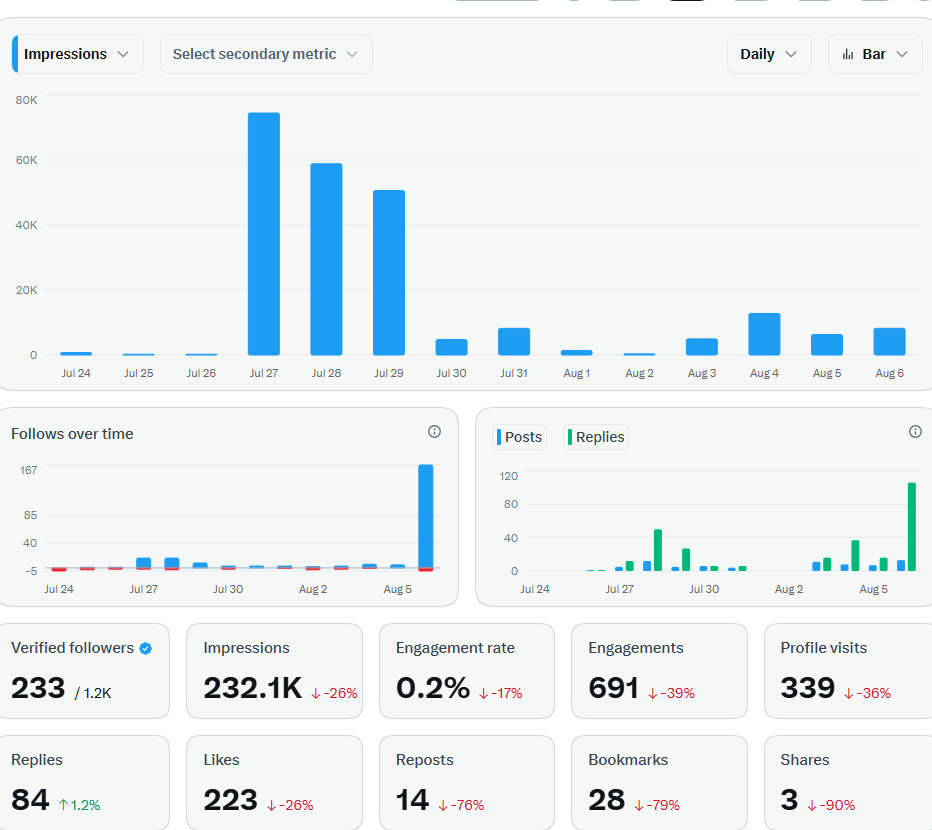Screen dimensions: 932x830
Task: Click the Jul 27 impressions bar
Action: pyautogui.click(x=264, y=234)
